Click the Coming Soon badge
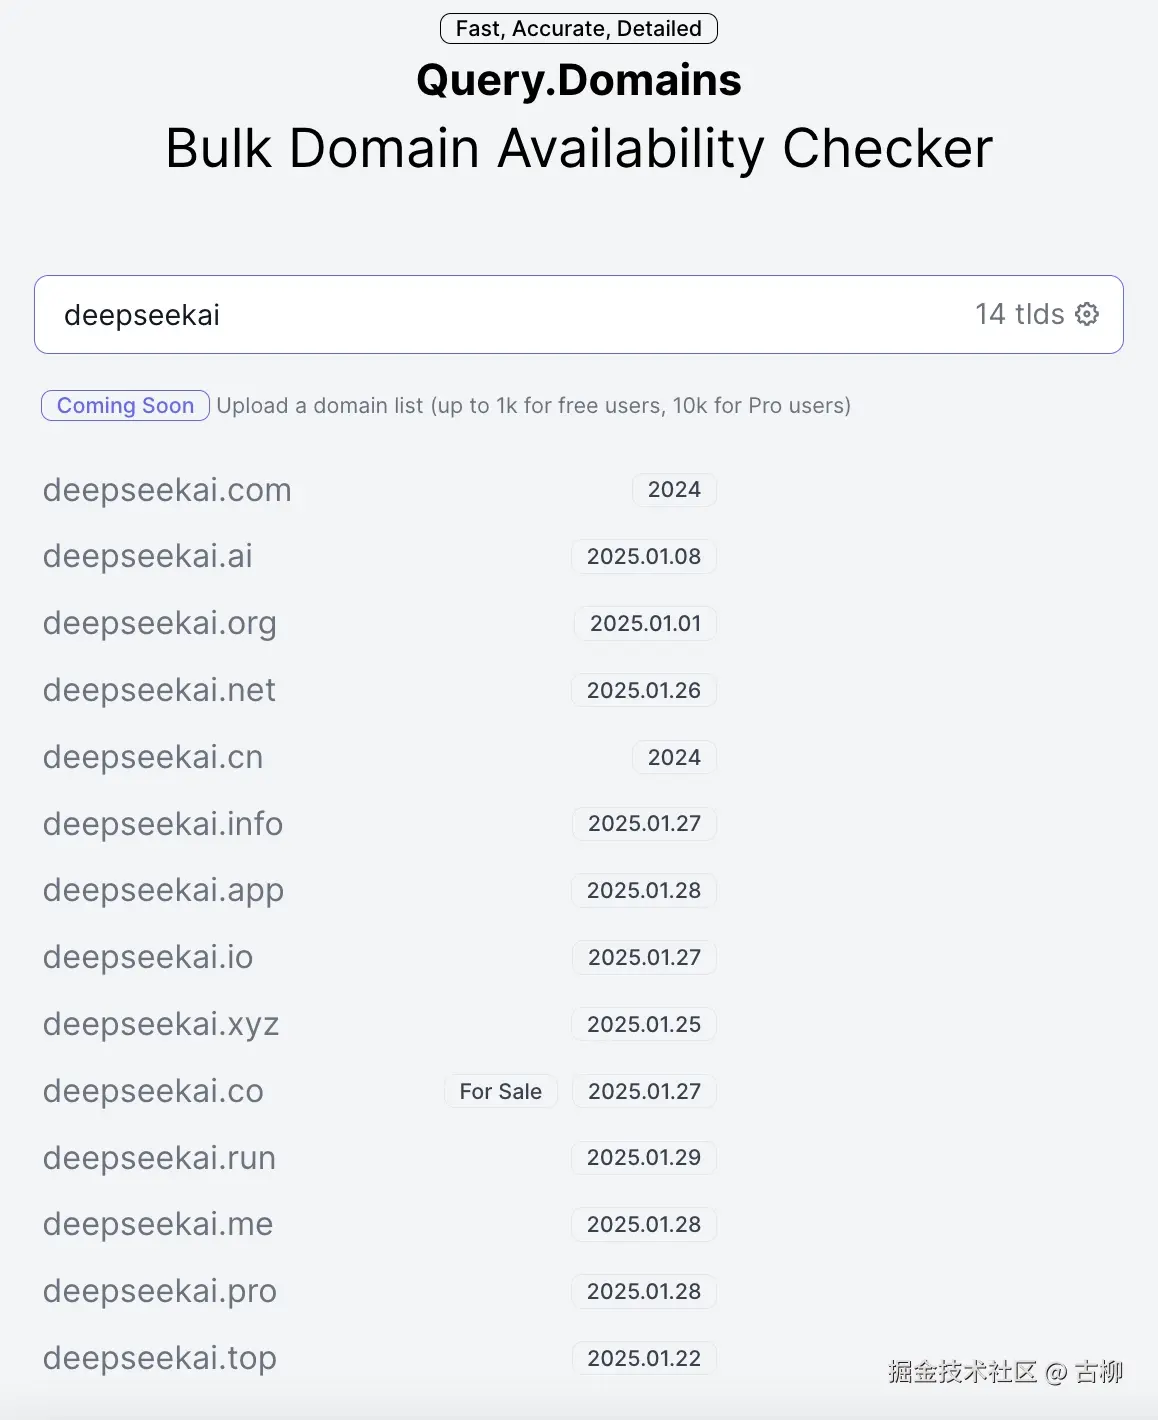 [125, 406]
